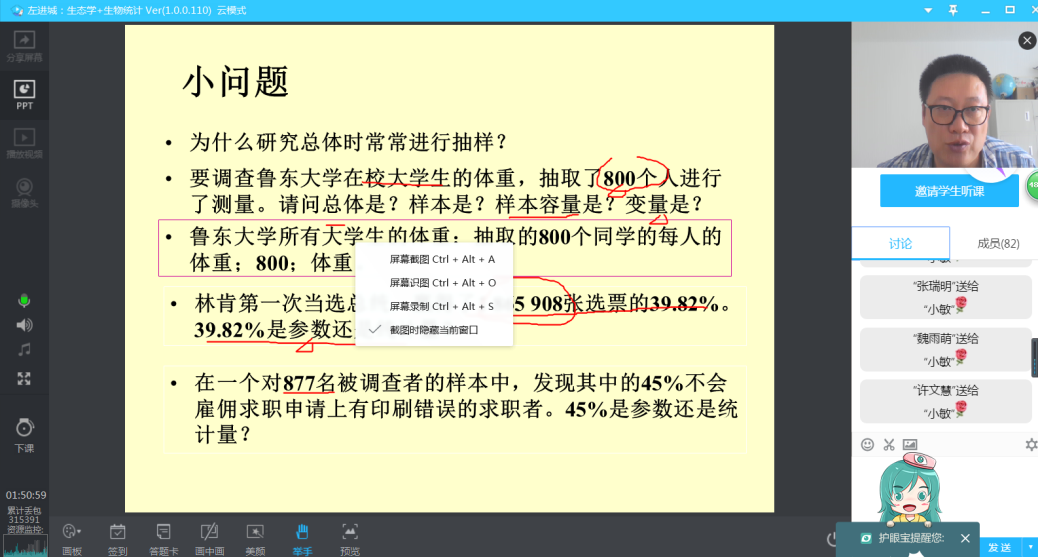Toggle the 举手 raise hand option
The height and width of the screenshot is (557, 1038).
(302, 539)
